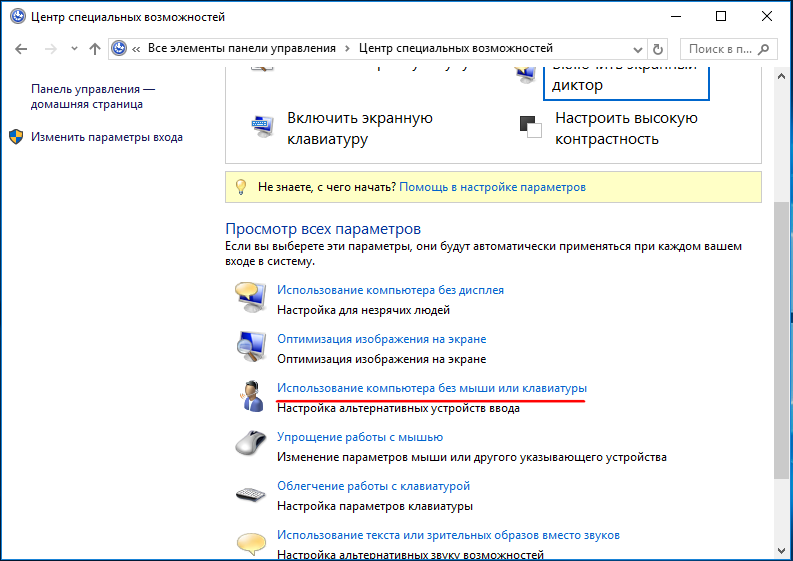Maximize the Ease of Access Center window
Image resolution: width=793 pixels, height=561 pixels.
click(x=721, y=16)
